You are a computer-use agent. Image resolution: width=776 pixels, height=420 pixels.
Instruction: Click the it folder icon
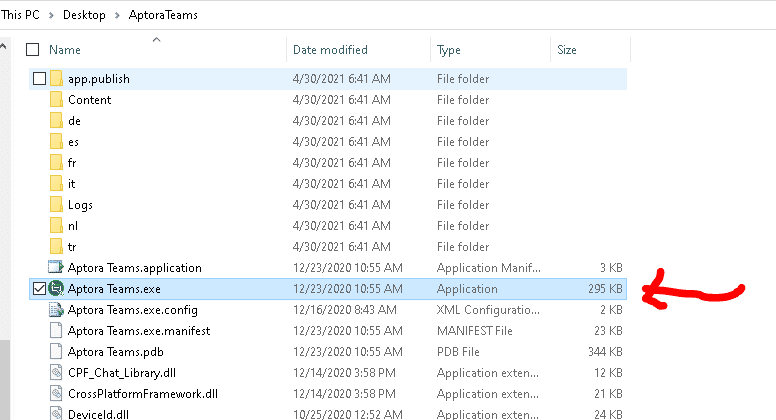56,184
